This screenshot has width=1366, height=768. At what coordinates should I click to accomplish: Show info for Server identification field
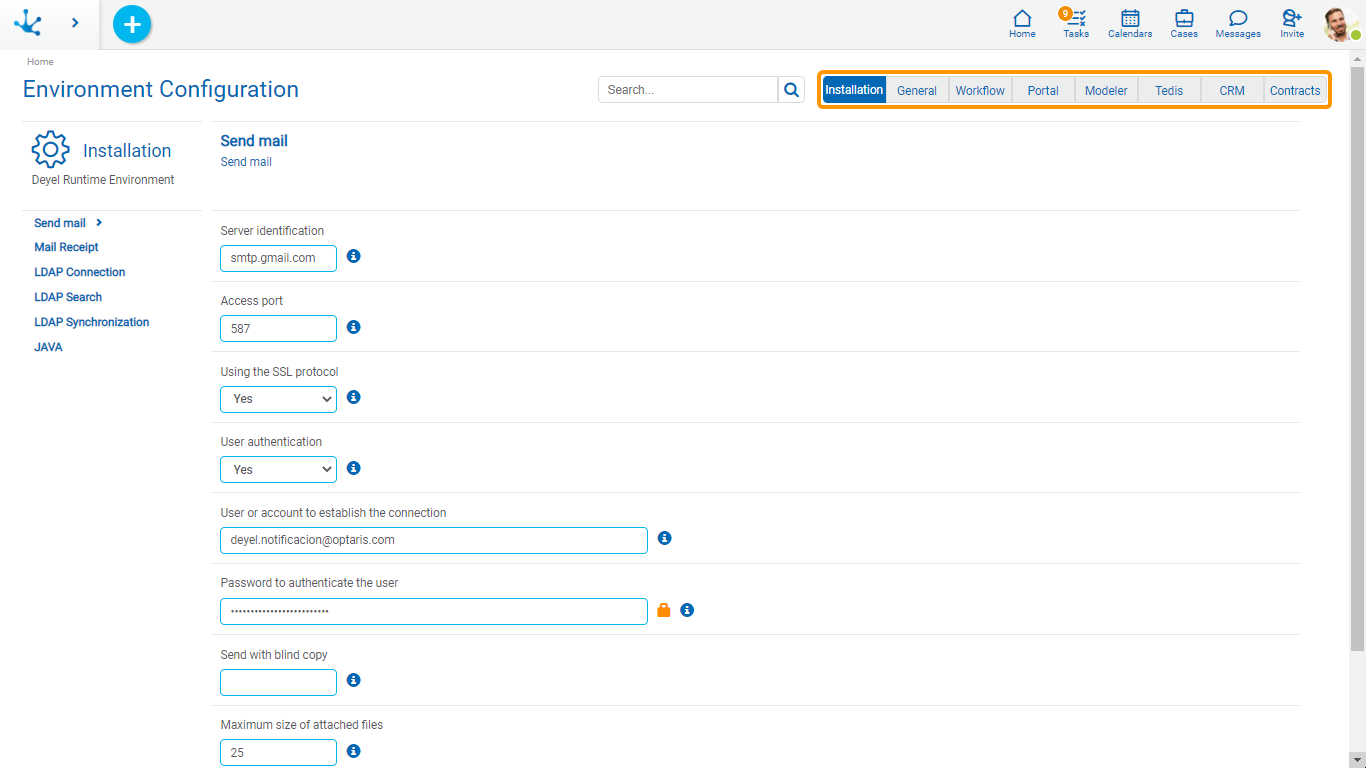(x=354, y=256)
